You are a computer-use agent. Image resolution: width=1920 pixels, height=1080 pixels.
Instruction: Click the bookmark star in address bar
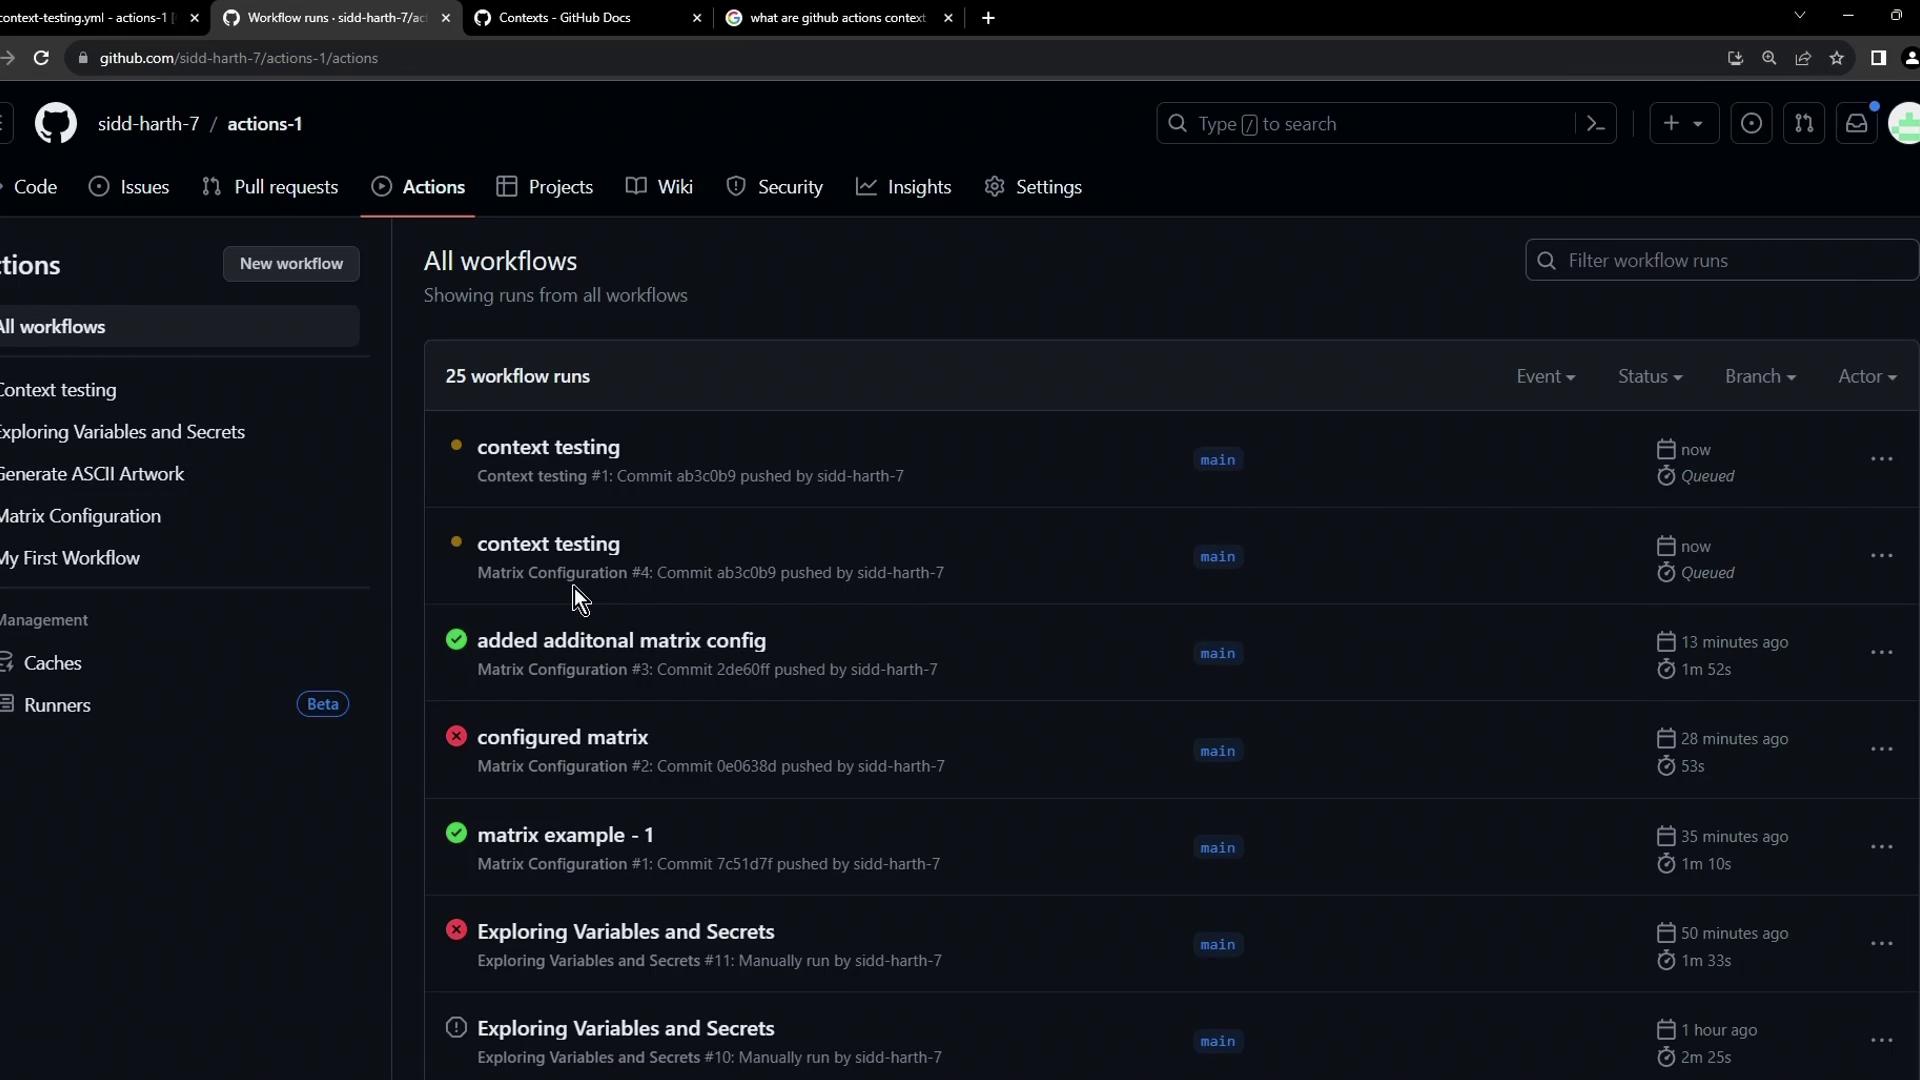pyautogui.click(x=1837, y=58)
